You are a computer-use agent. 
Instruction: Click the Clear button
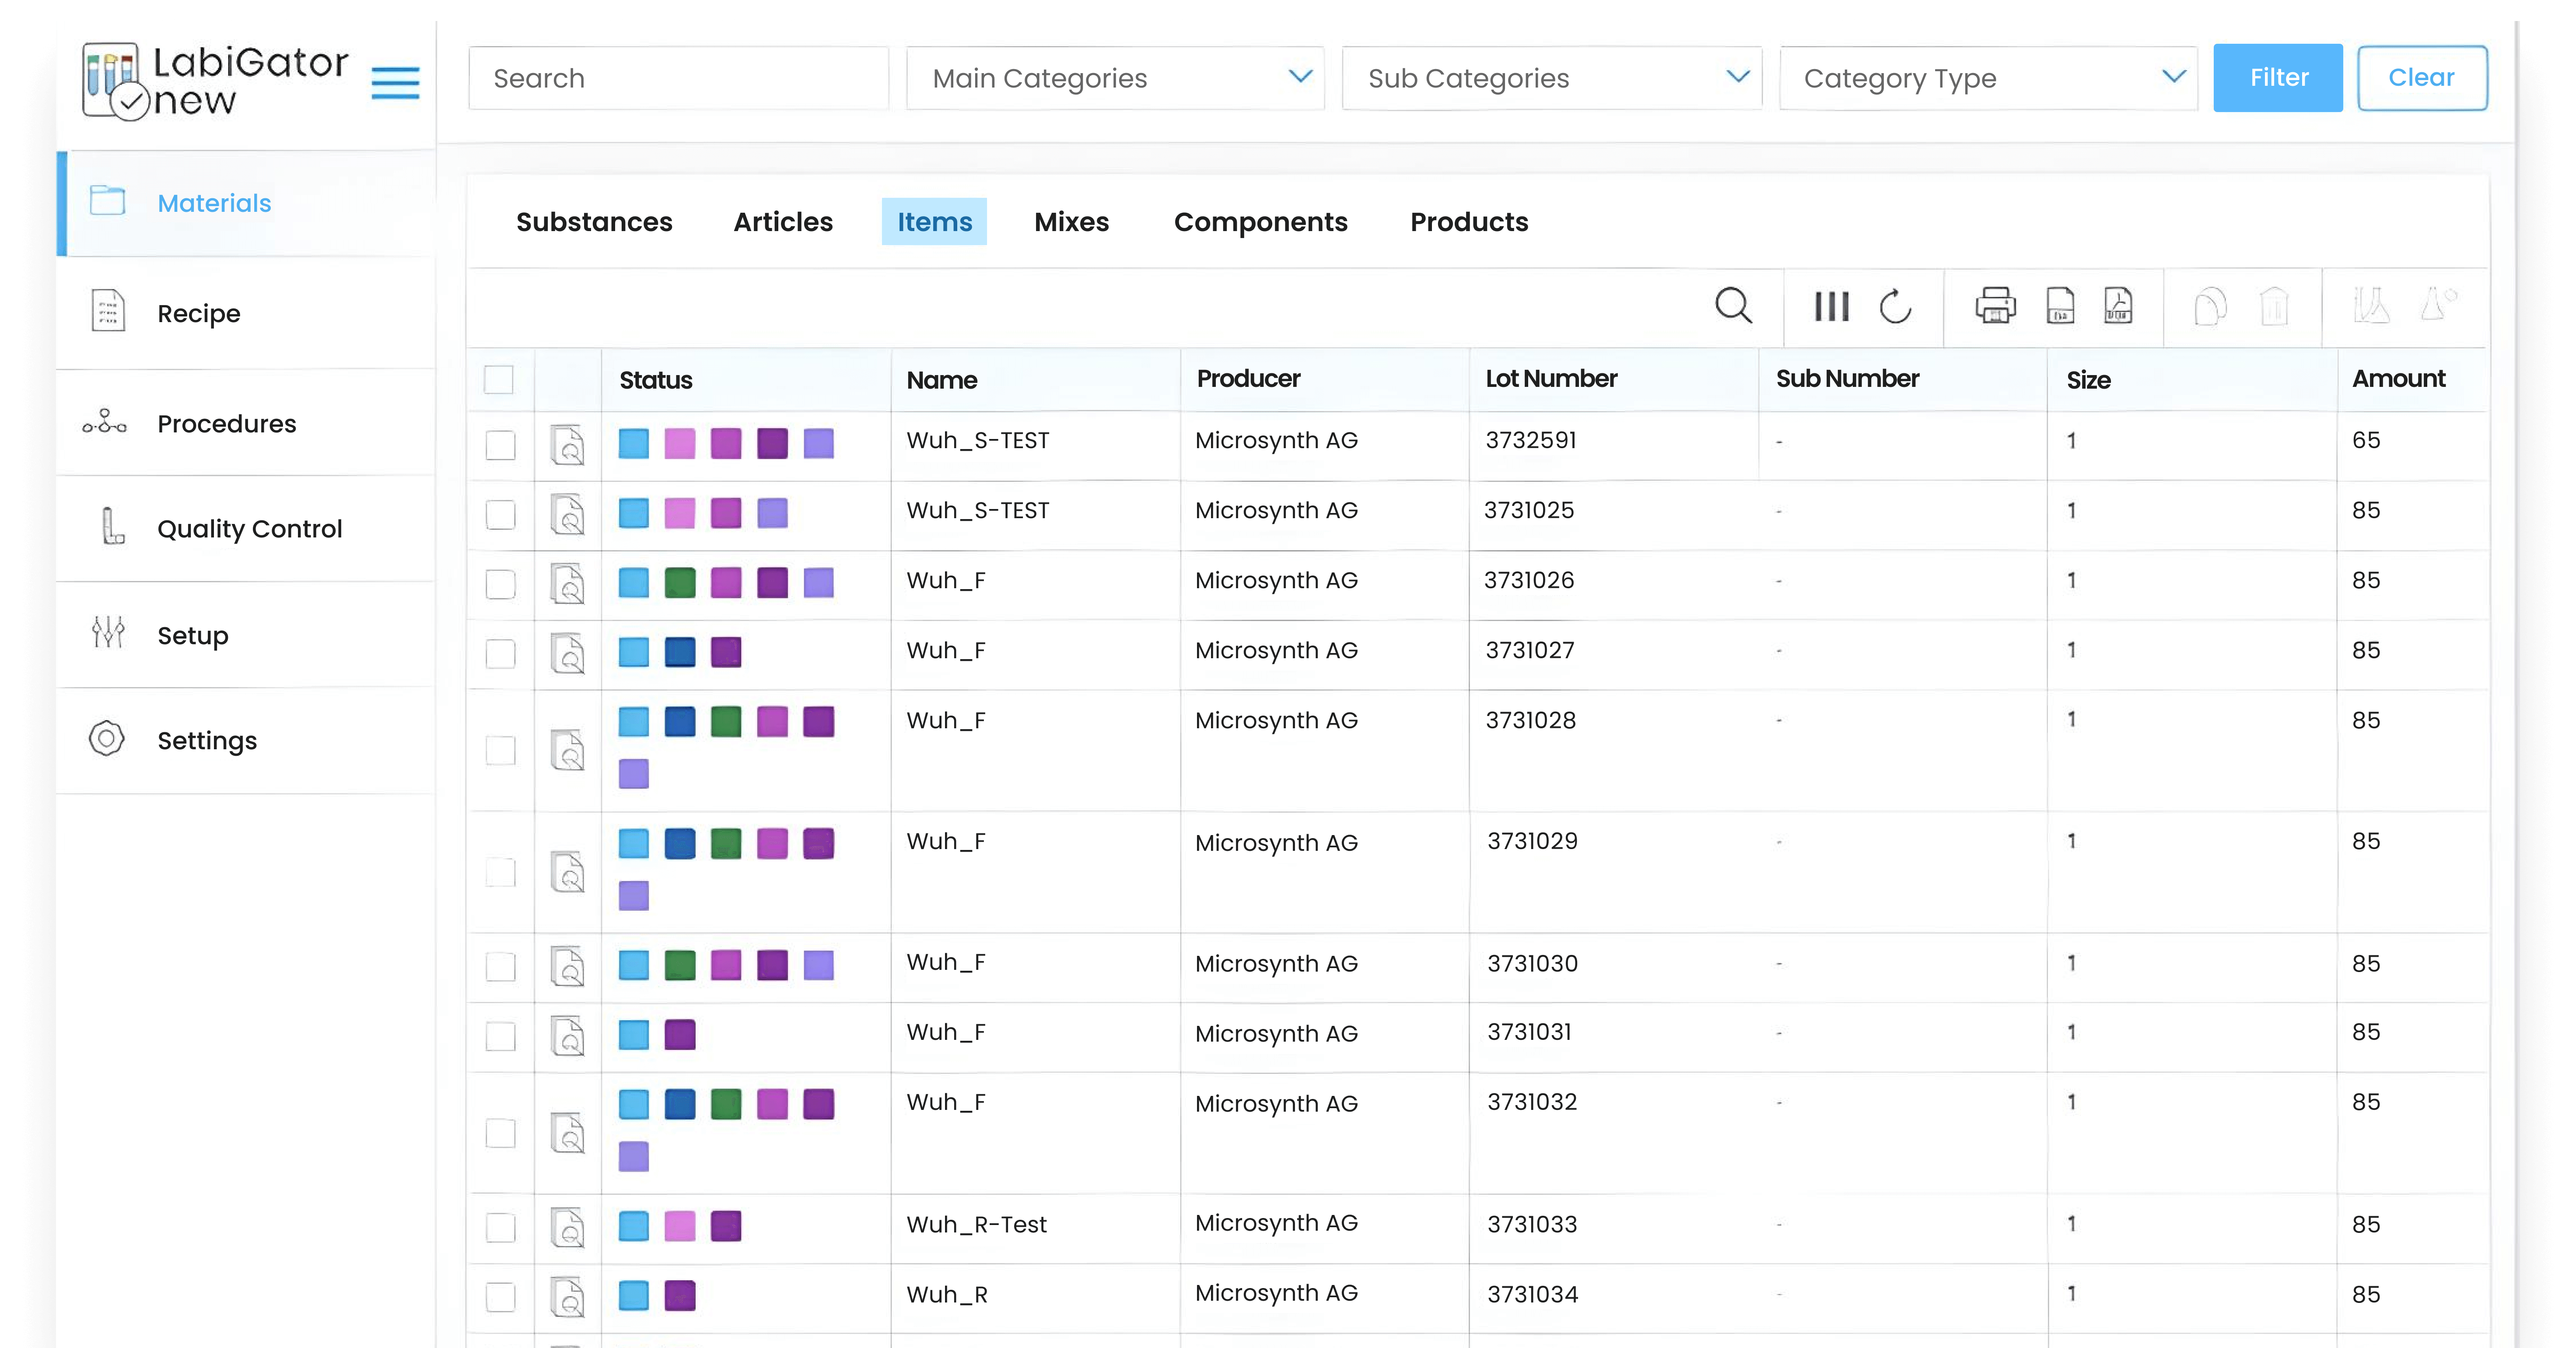[2421, 78]
